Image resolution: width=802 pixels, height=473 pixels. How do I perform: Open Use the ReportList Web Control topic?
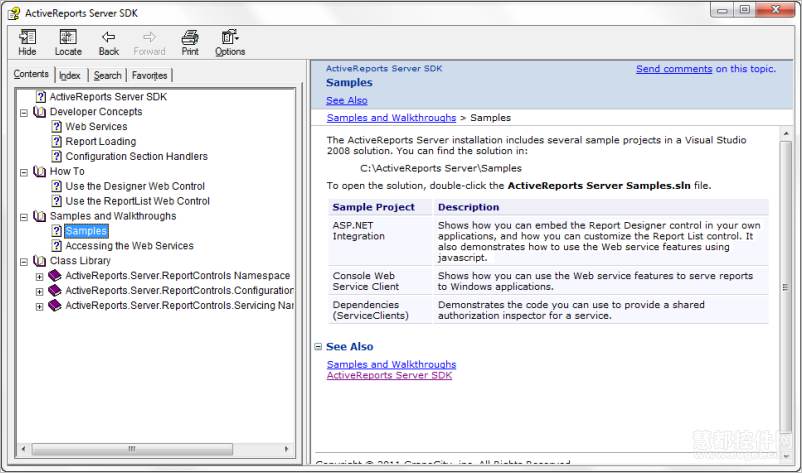point(138,201)
